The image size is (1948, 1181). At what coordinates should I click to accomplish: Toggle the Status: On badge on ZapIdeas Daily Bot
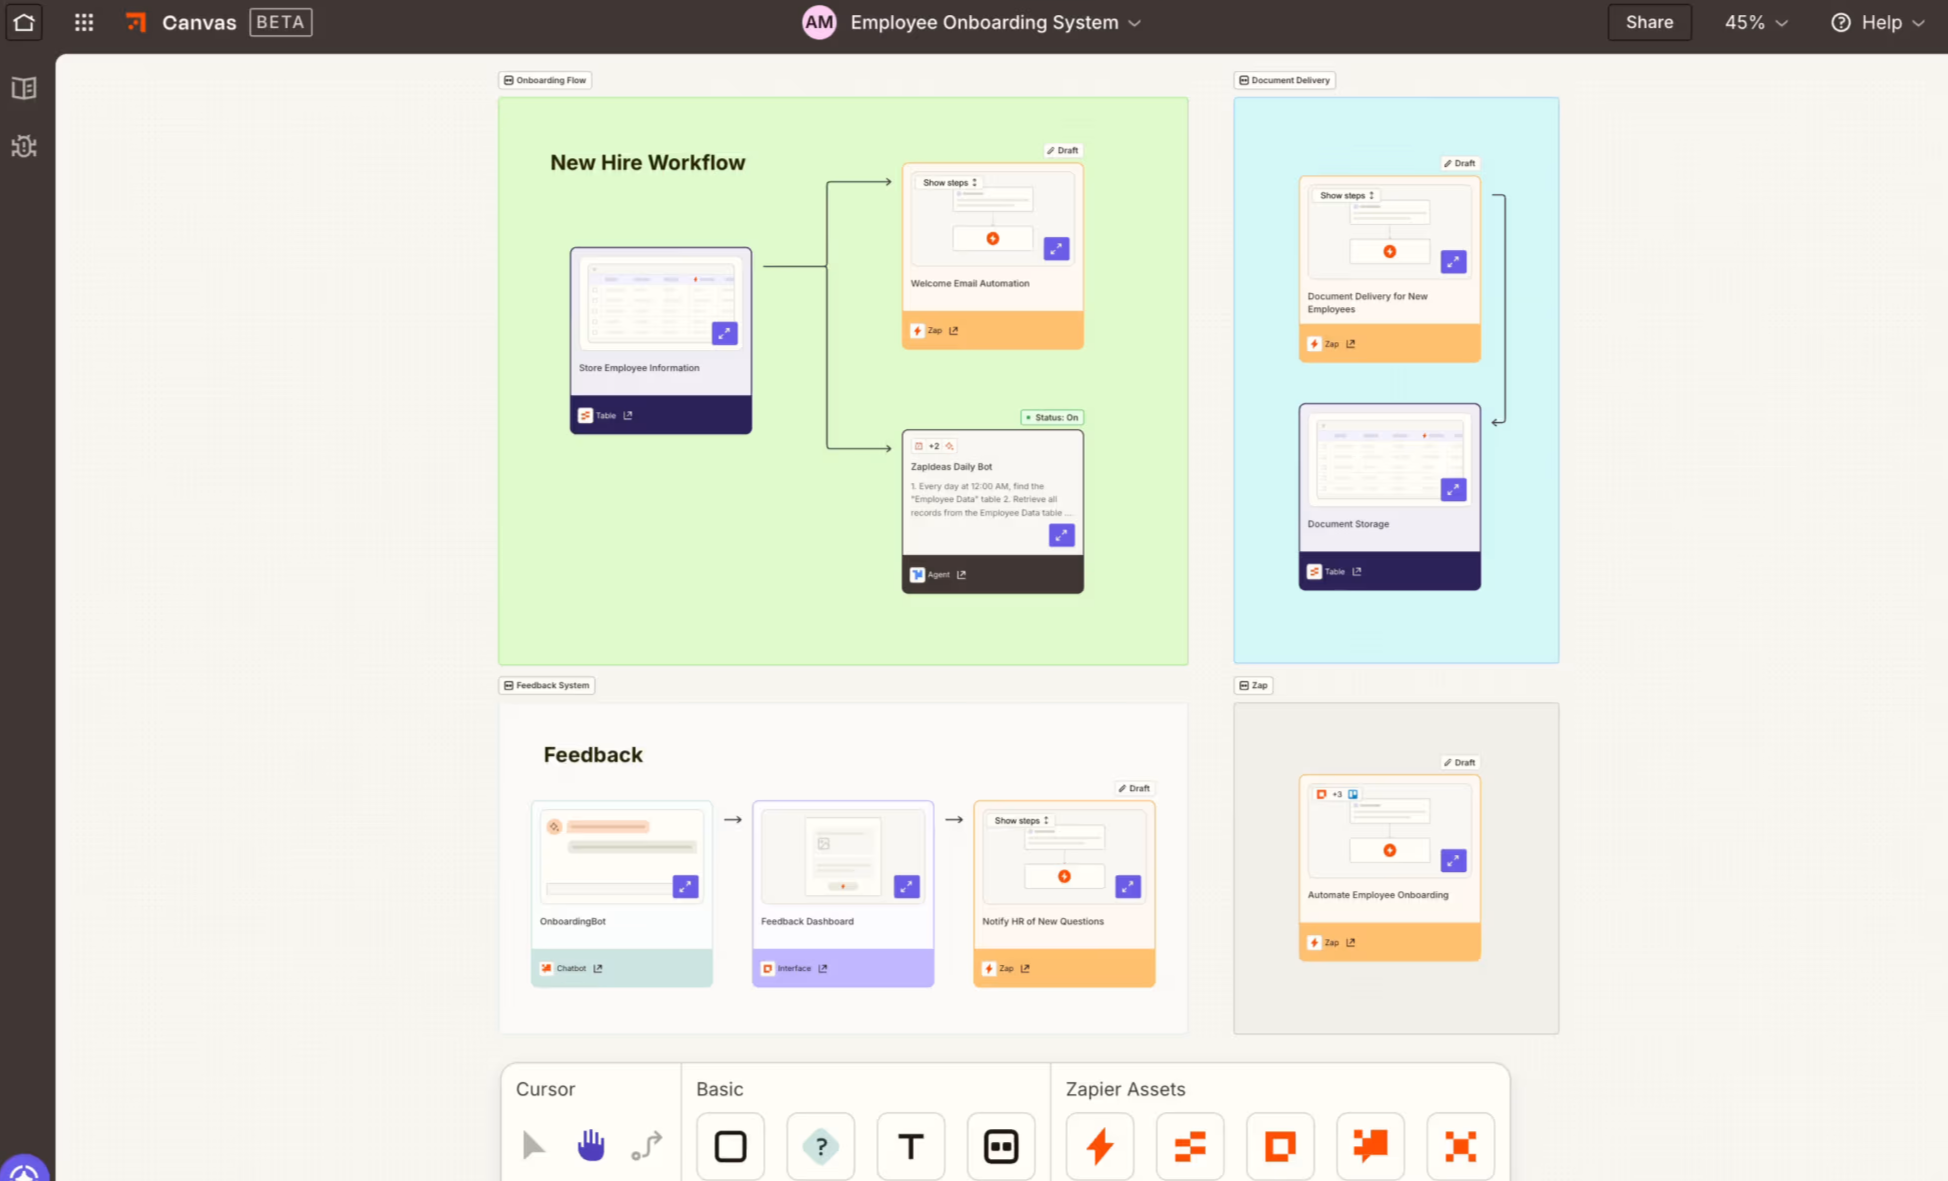pyautogui.click(x=1051, y=417)
